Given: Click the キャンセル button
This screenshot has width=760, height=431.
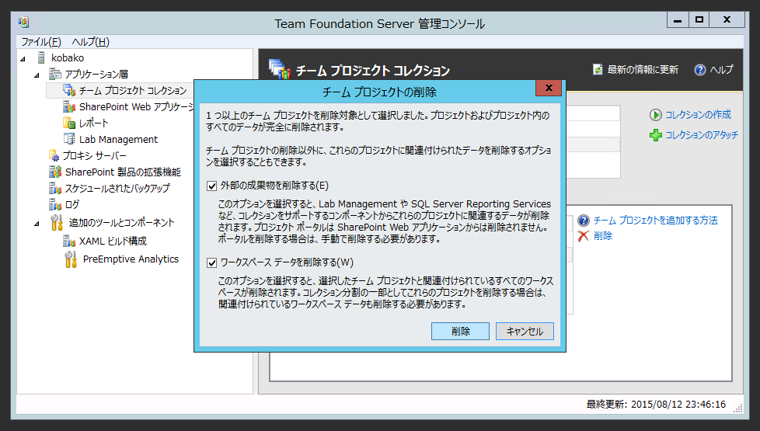Looking at the screenshot, I should coord(524,331).
